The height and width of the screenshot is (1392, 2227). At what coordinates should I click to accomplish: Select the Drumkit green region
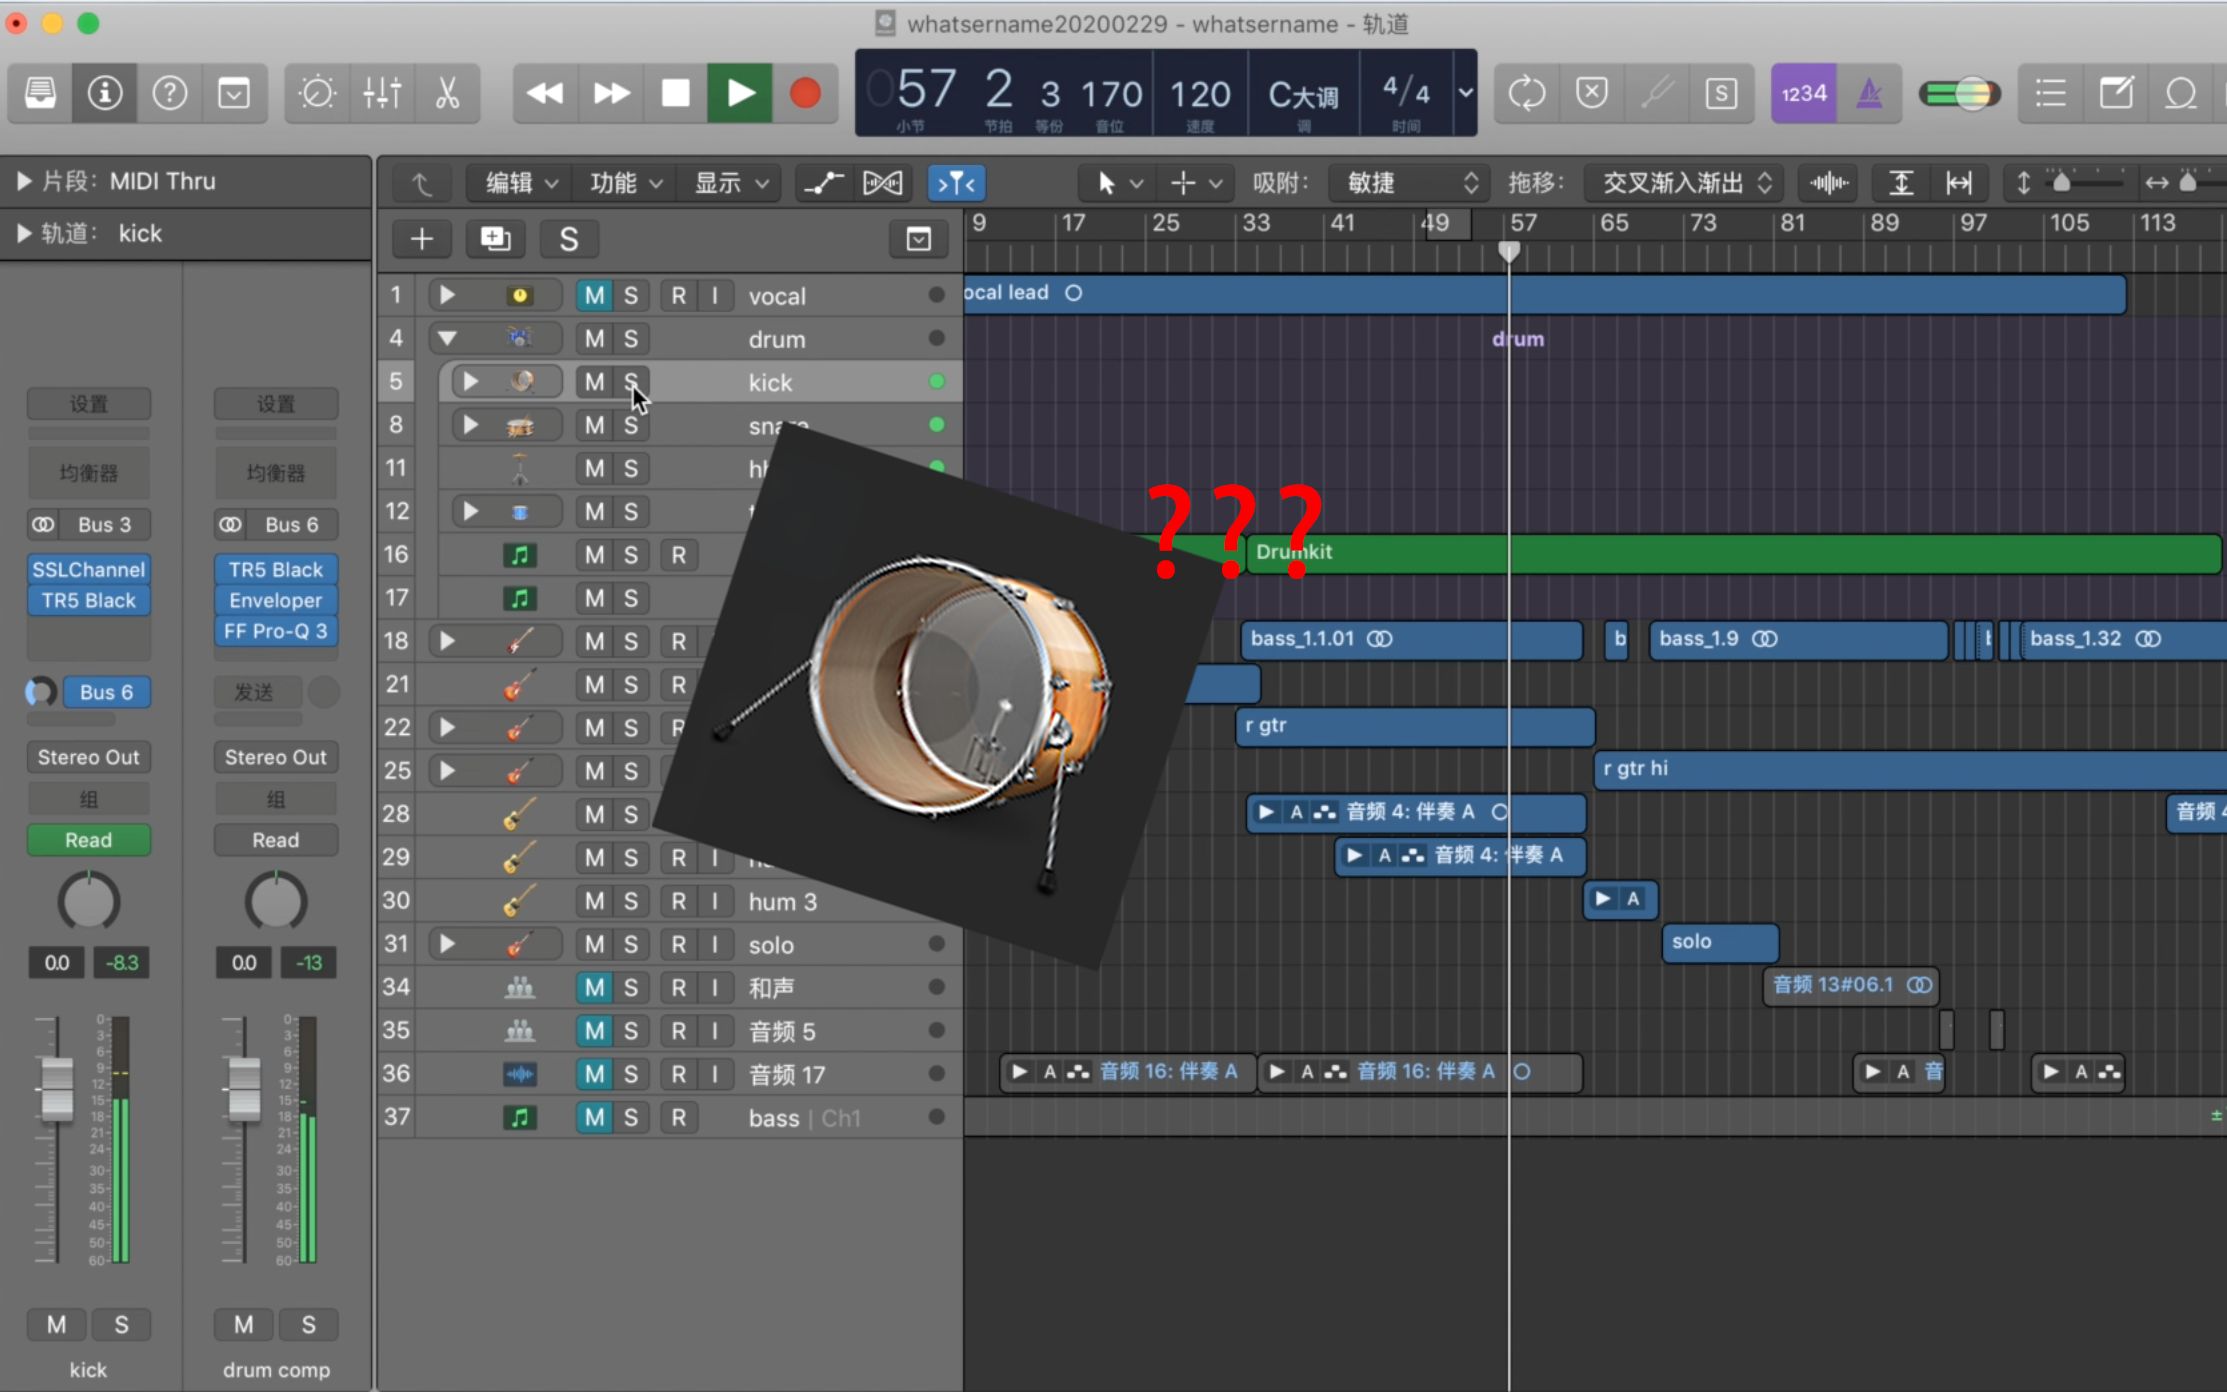click(1733, 552)
